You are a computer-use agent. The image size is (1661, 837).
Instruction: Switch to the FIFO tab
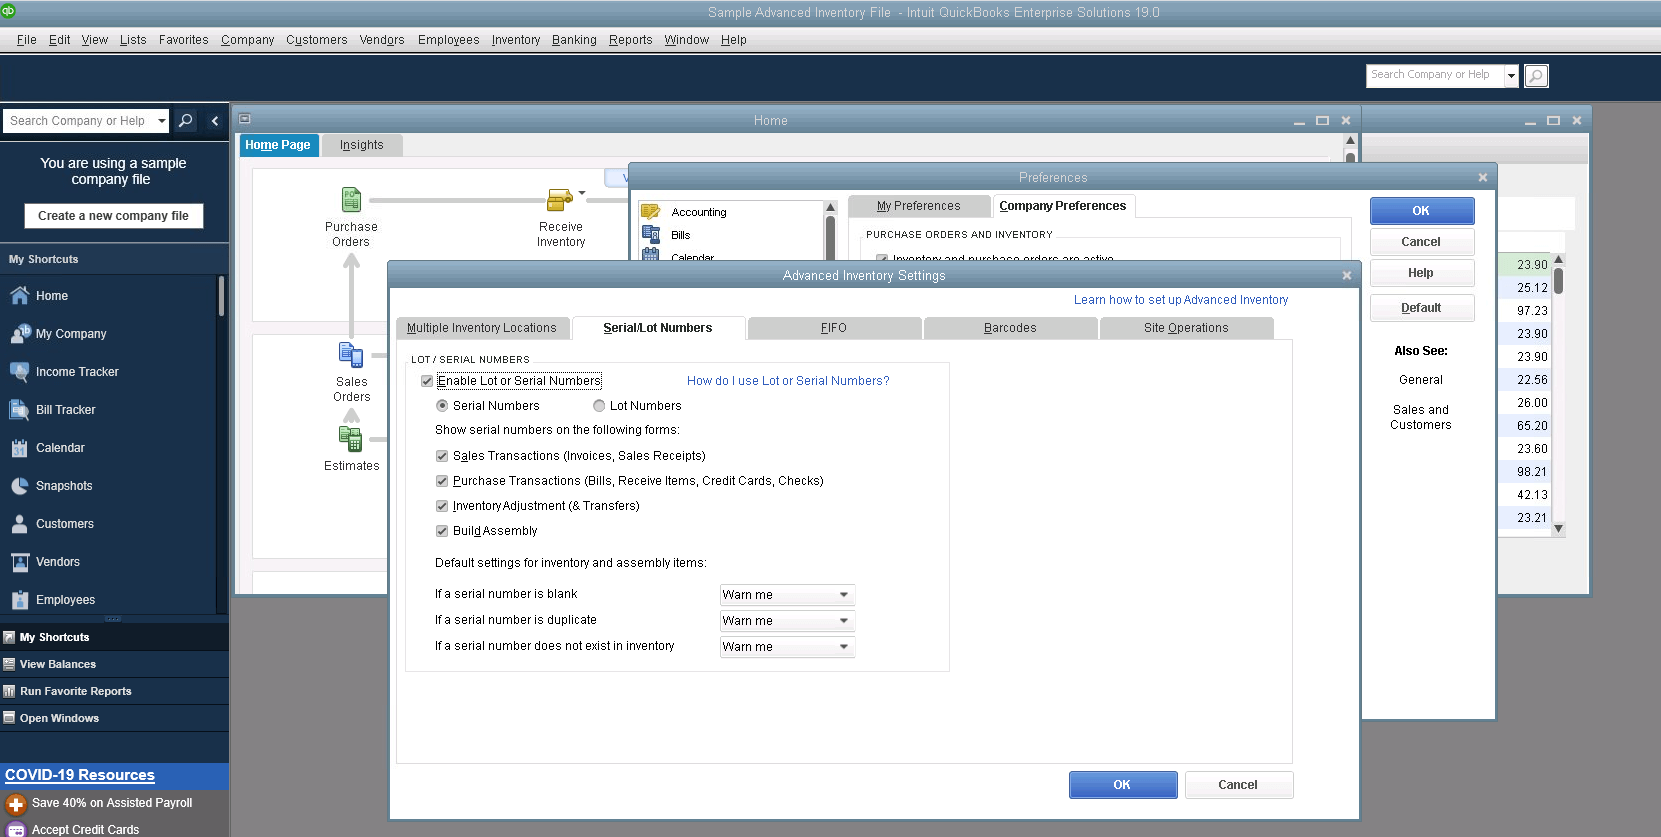(833, 328)
